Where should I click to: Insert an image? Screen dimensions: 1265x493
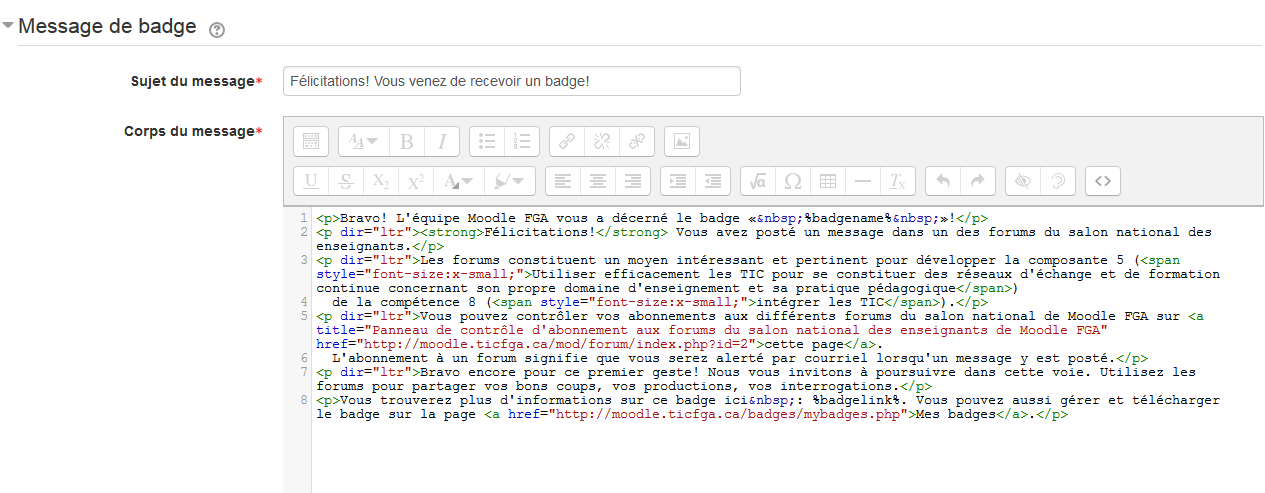[x=682, y=141]
